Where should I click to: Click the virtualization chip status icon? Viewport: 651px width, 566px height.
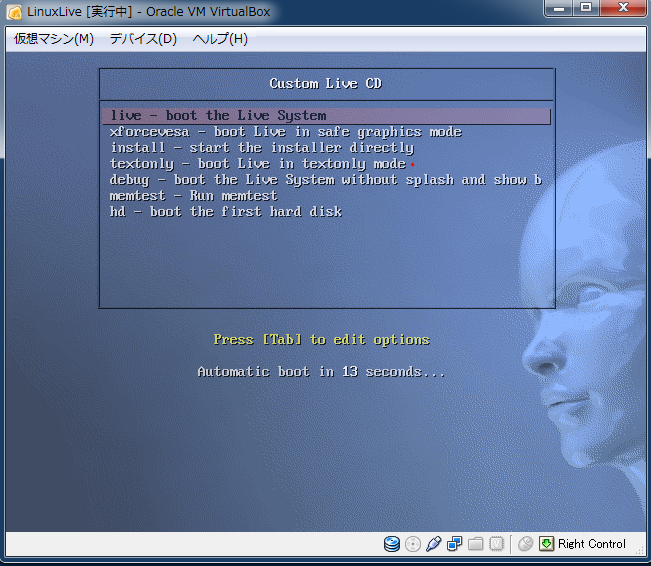tap(497, 544)
